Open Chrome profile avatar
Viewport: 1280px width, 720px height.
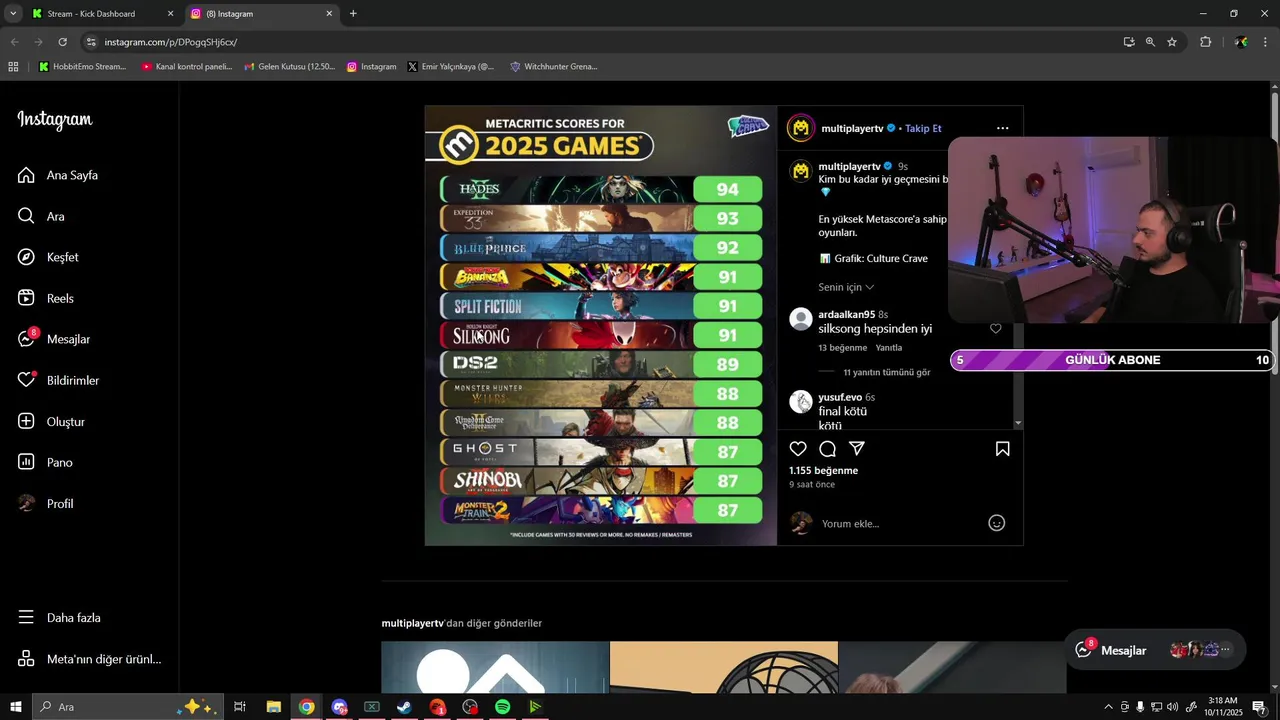tap(1241, 42)
